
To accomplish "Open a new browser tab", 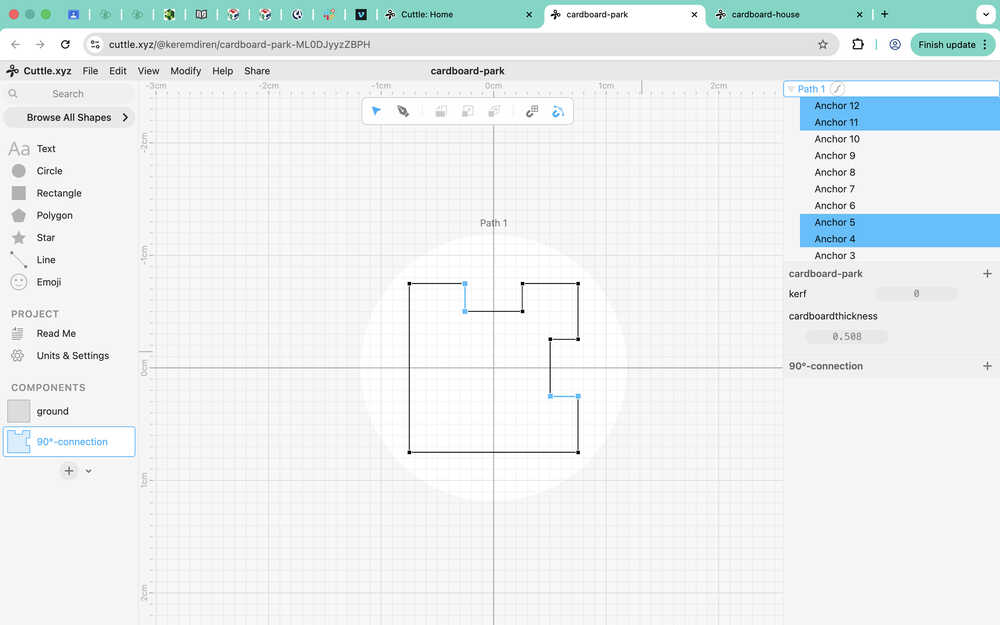I will point(885,14).
